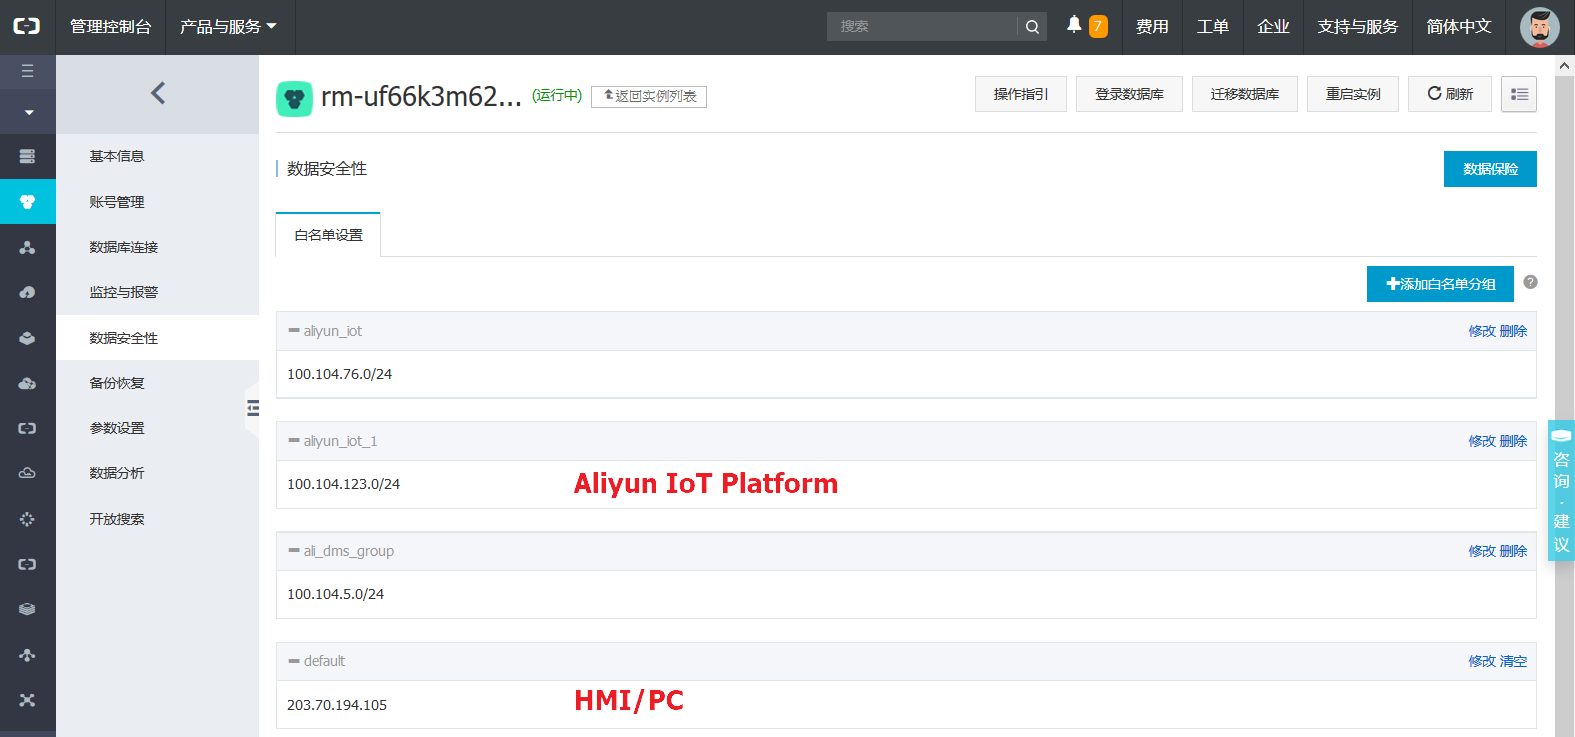Open the cloud settings icon below cube icon
This screenshot has height=737, width=1575.
pyautogui.click(x=27, y=383)
